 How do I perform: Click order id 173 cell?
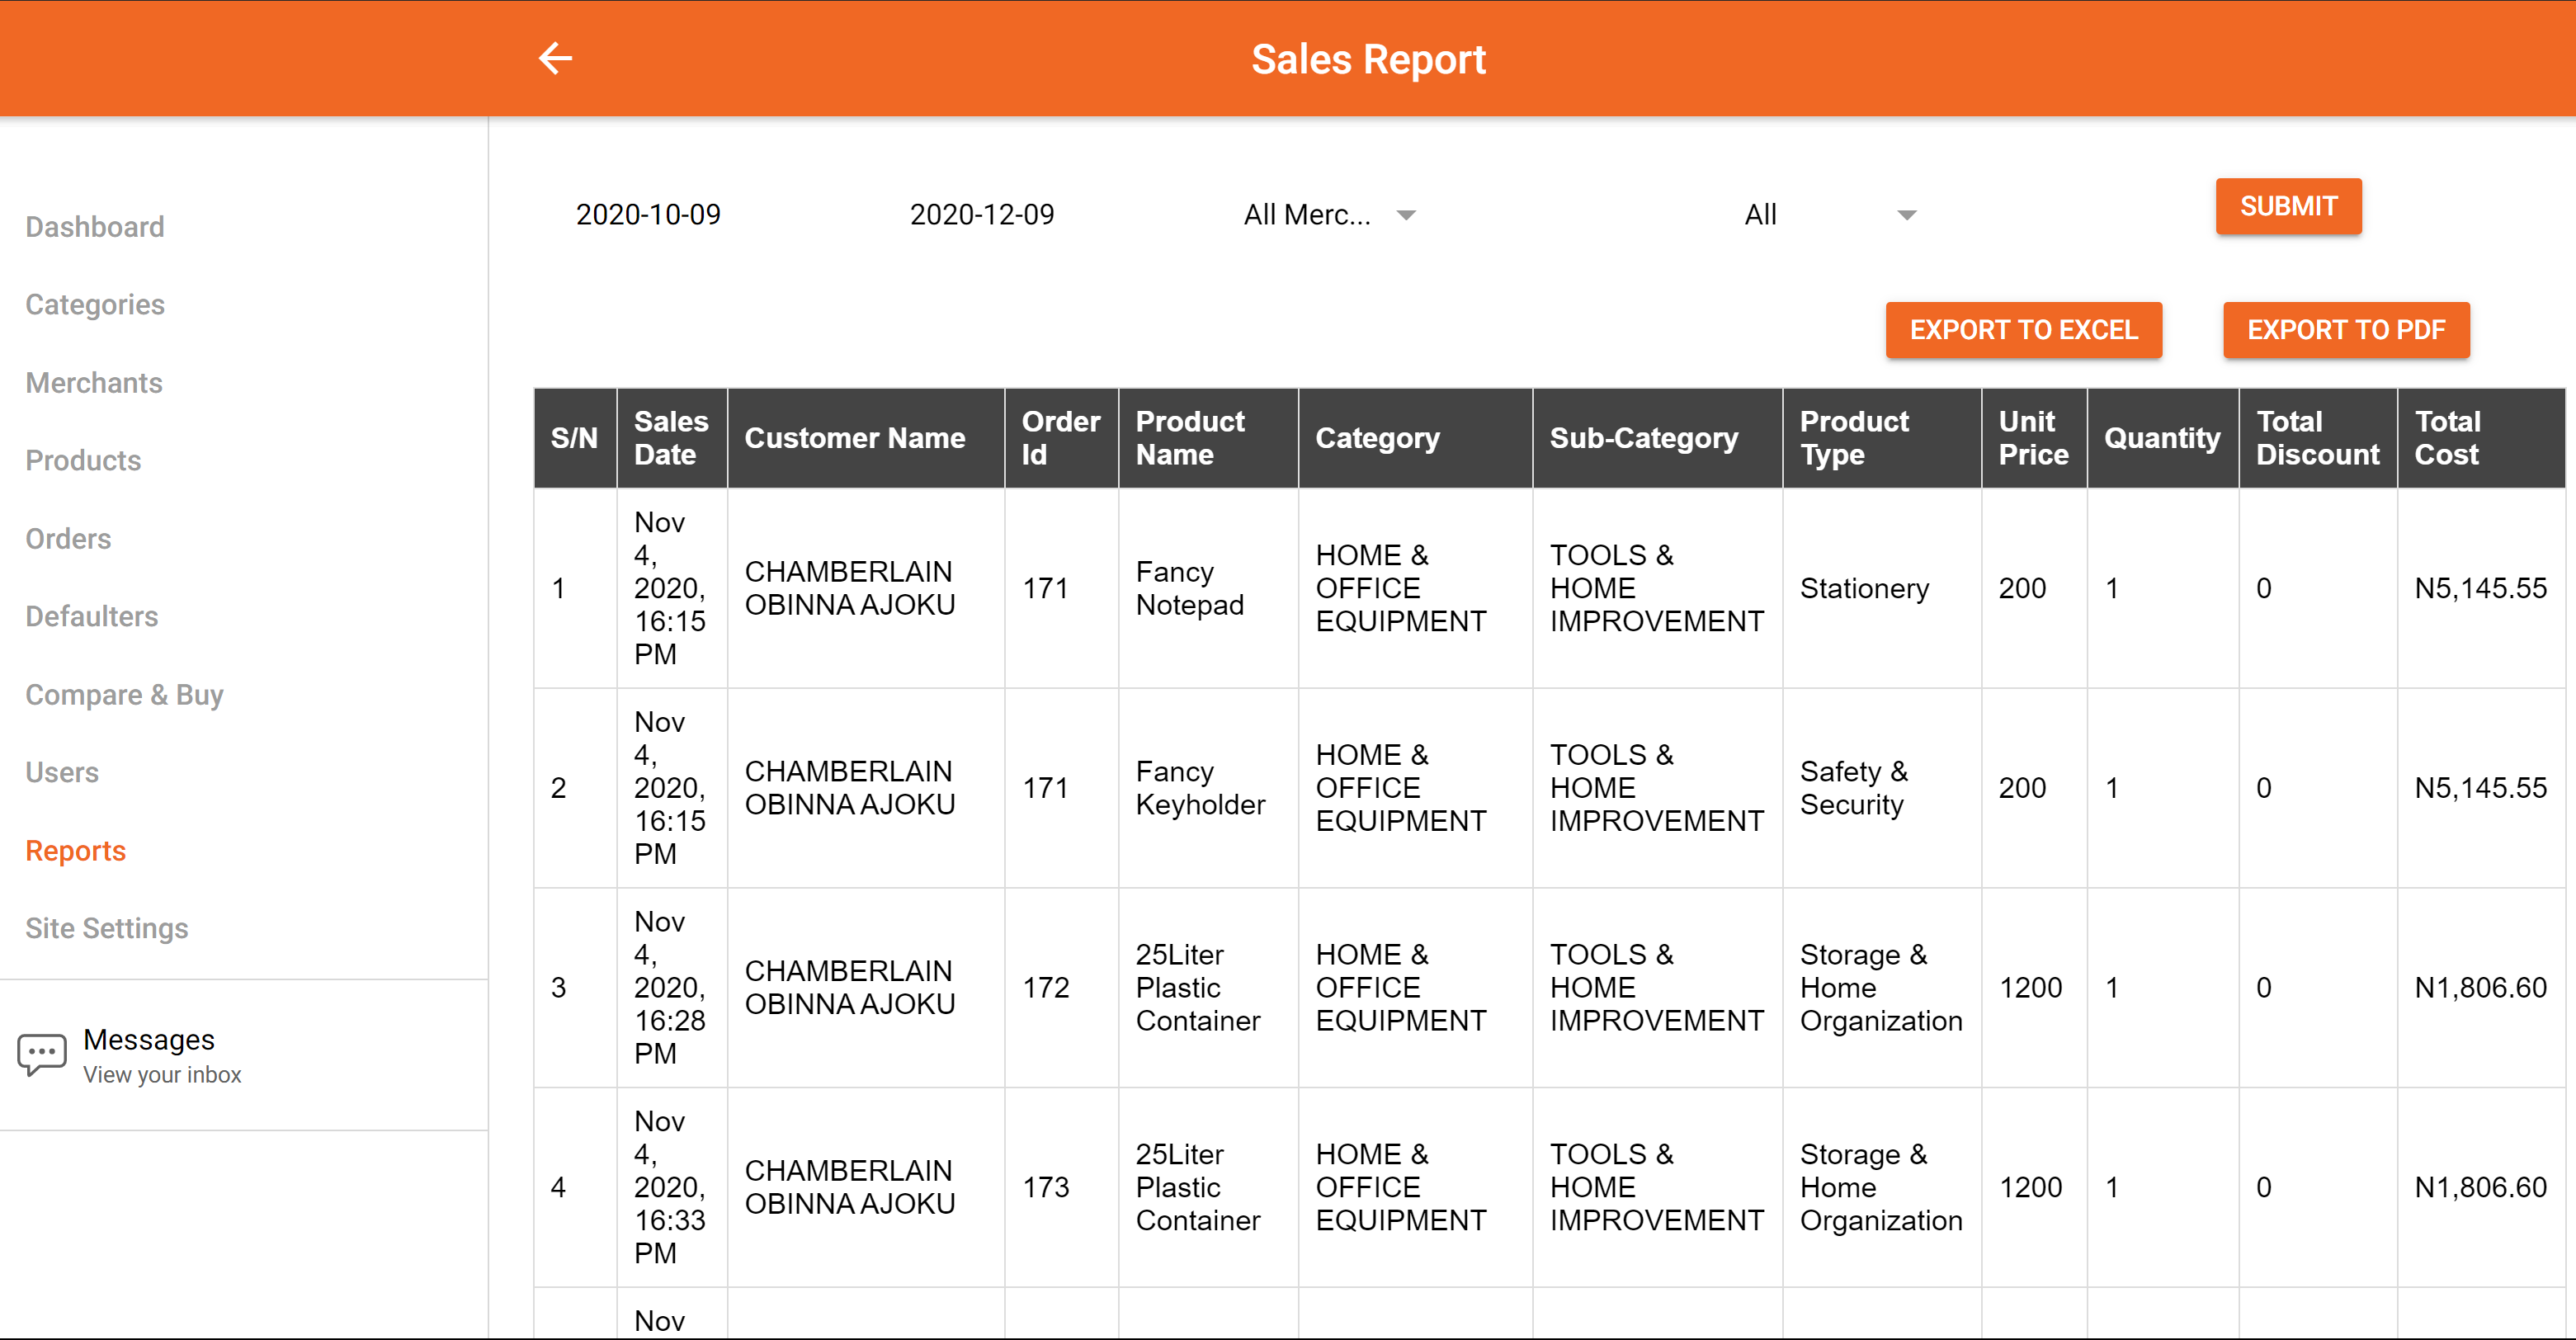(x=1061, y=1187)
